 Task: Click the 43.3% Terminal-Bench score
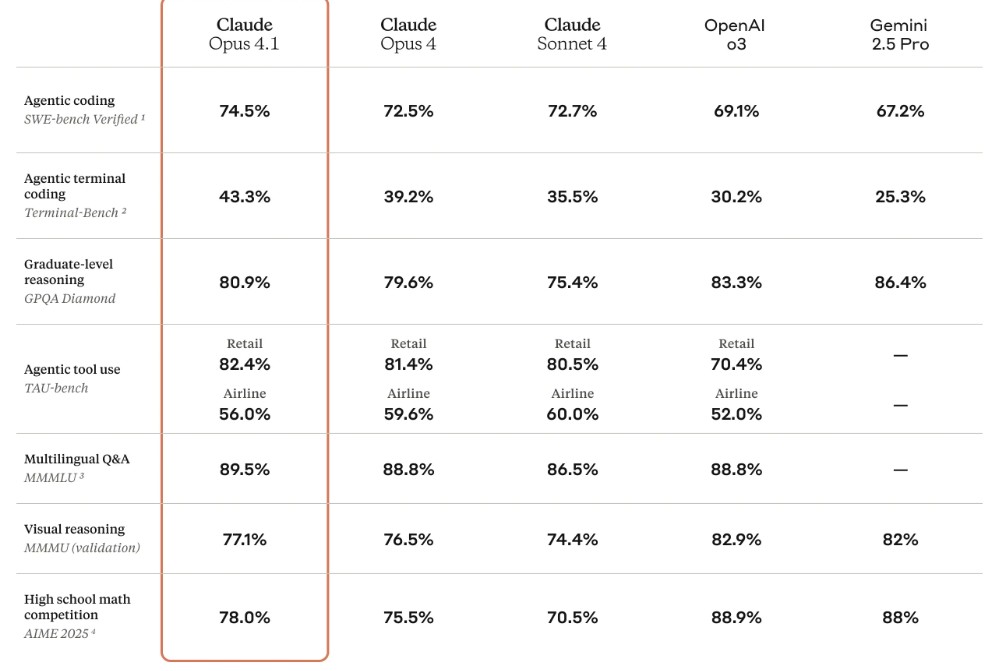244,197
